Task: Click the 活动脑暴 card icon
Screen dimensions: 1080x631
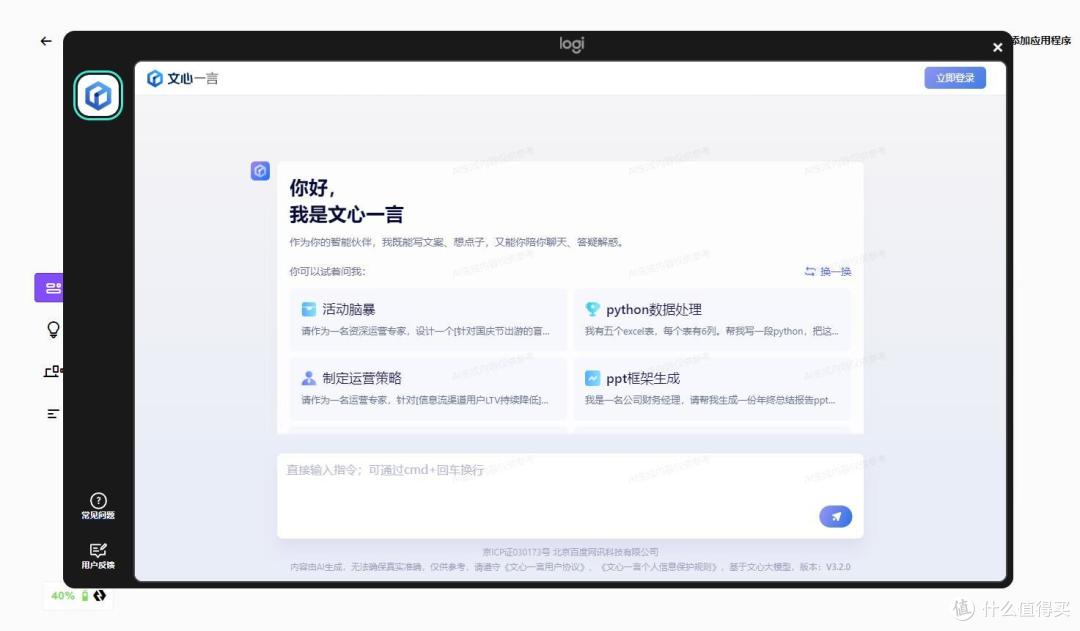Action: click(x=309, y=309)
